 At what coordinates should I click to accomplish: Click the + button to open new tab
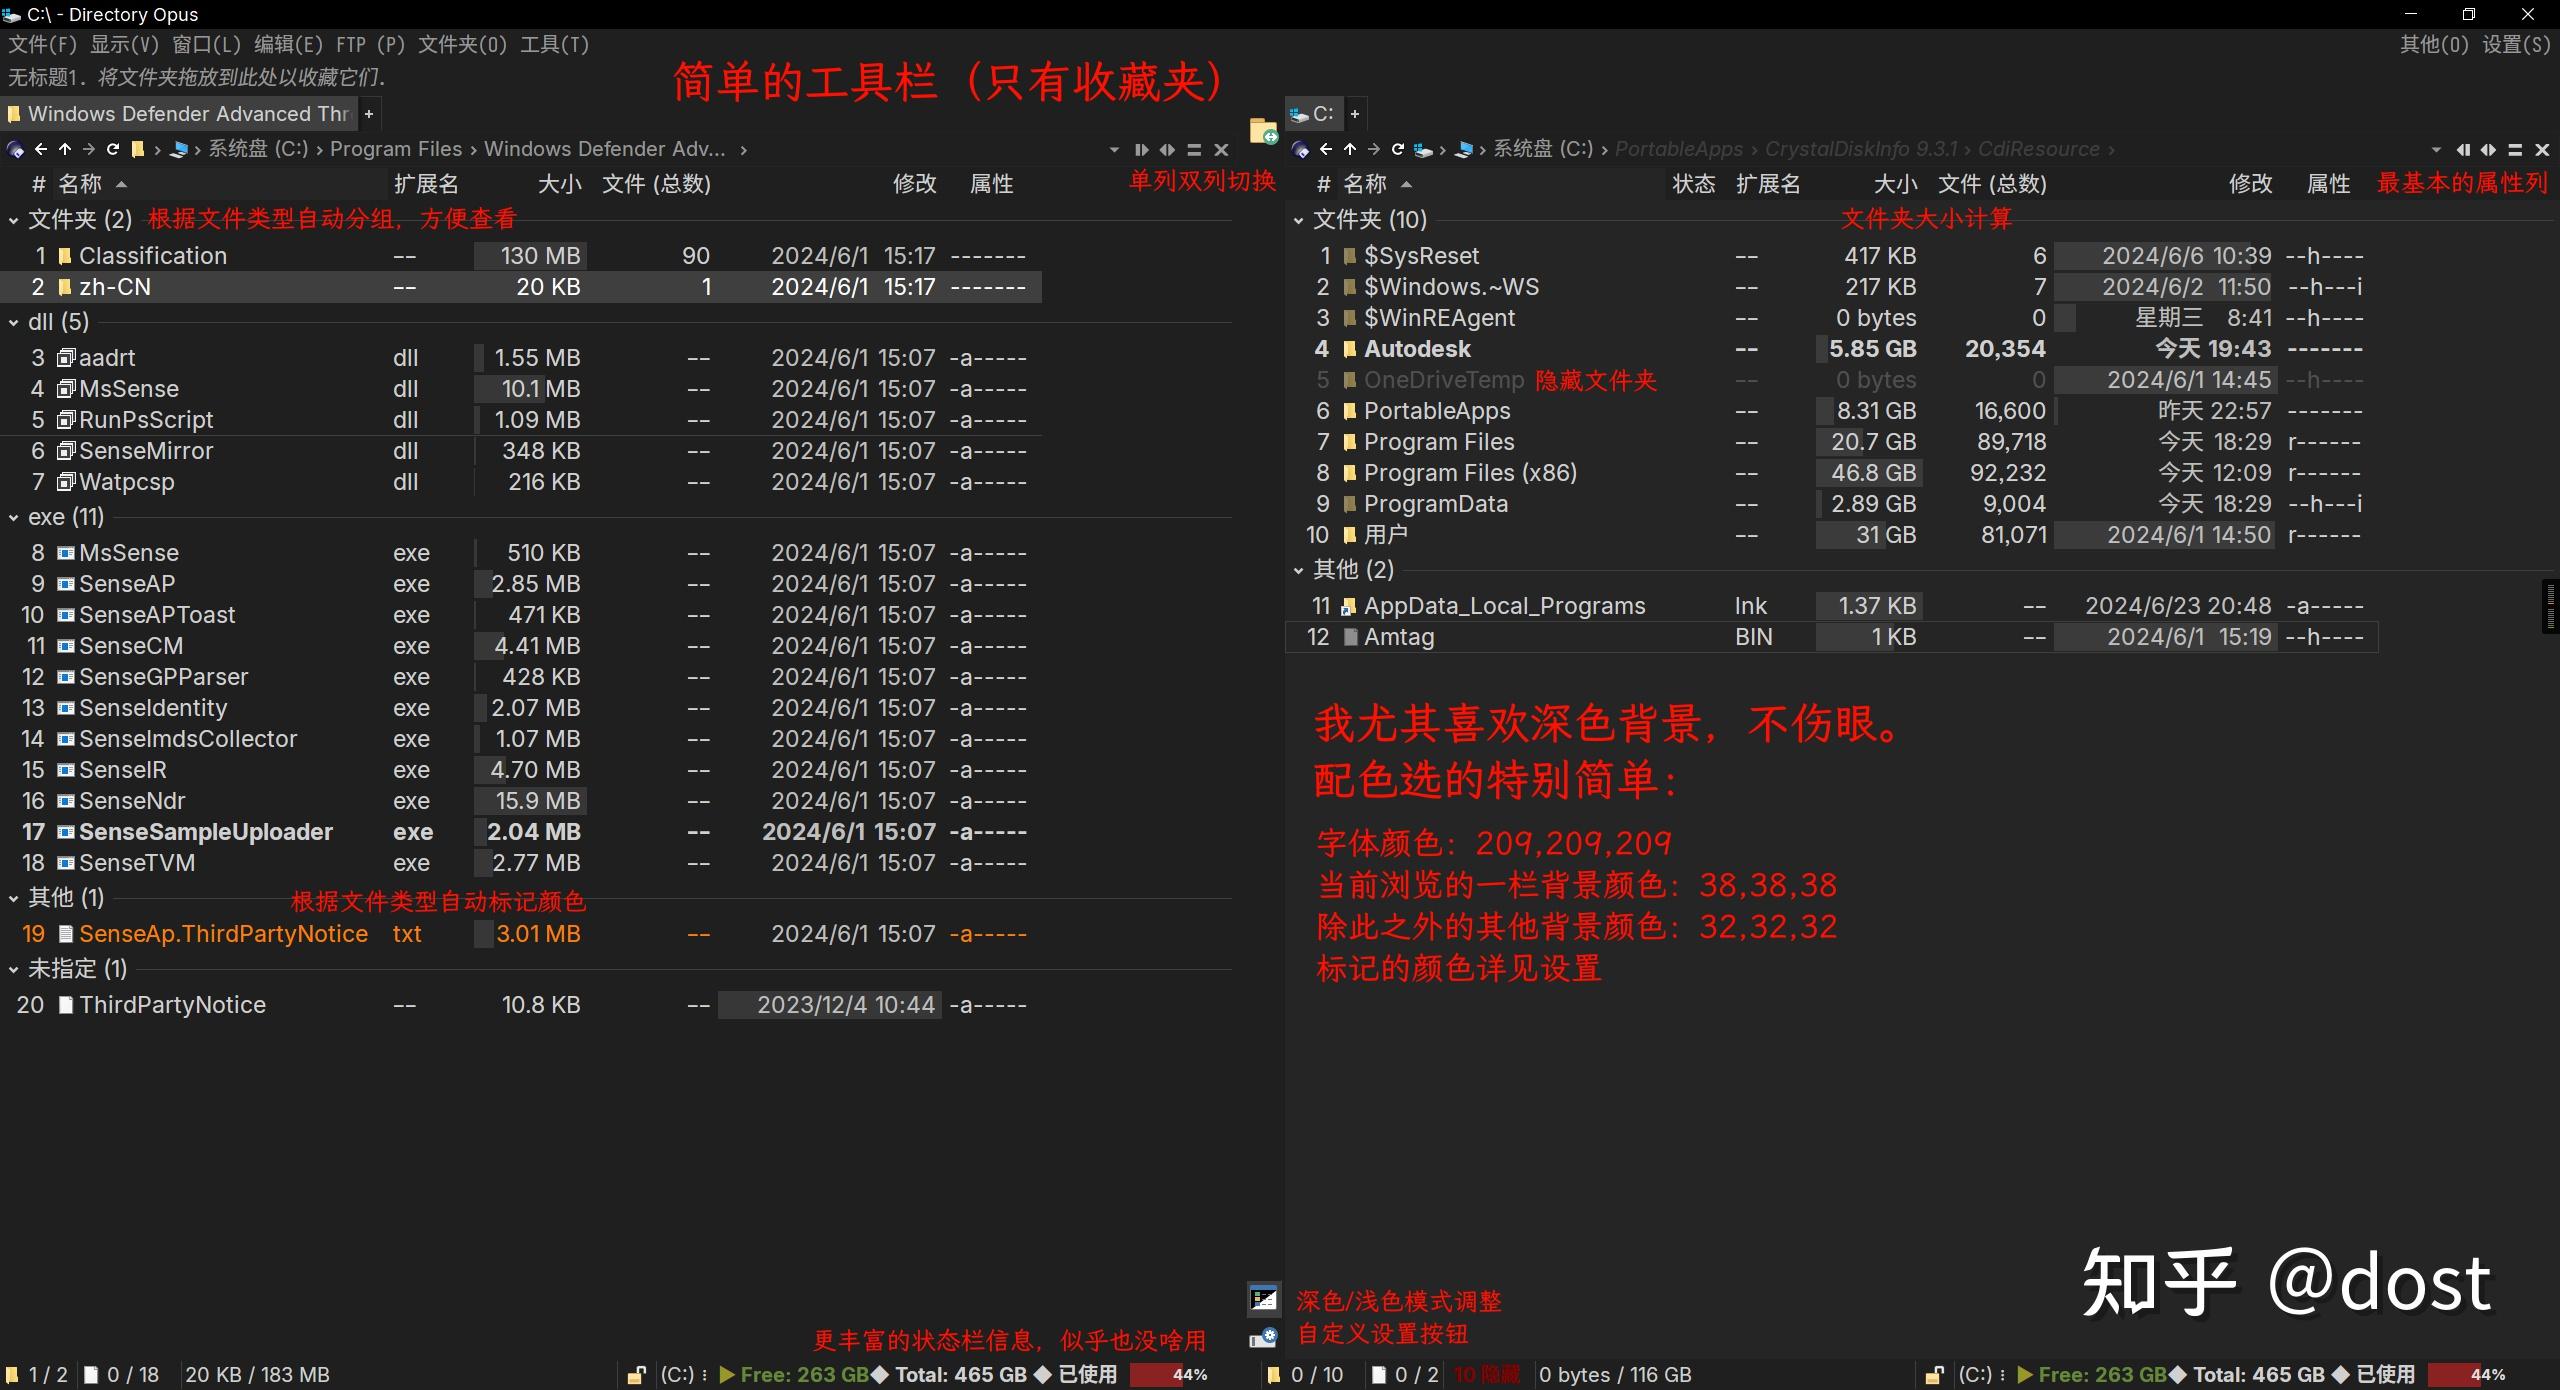[368, 113]
